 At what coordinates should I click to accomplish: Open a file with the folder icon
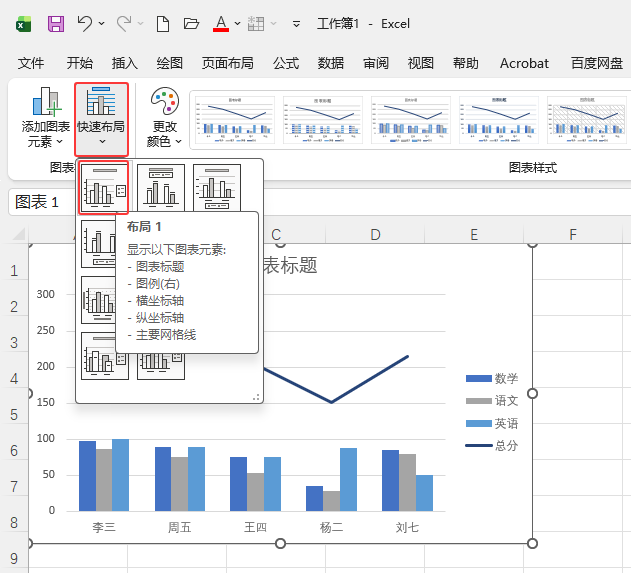[191, 24]
